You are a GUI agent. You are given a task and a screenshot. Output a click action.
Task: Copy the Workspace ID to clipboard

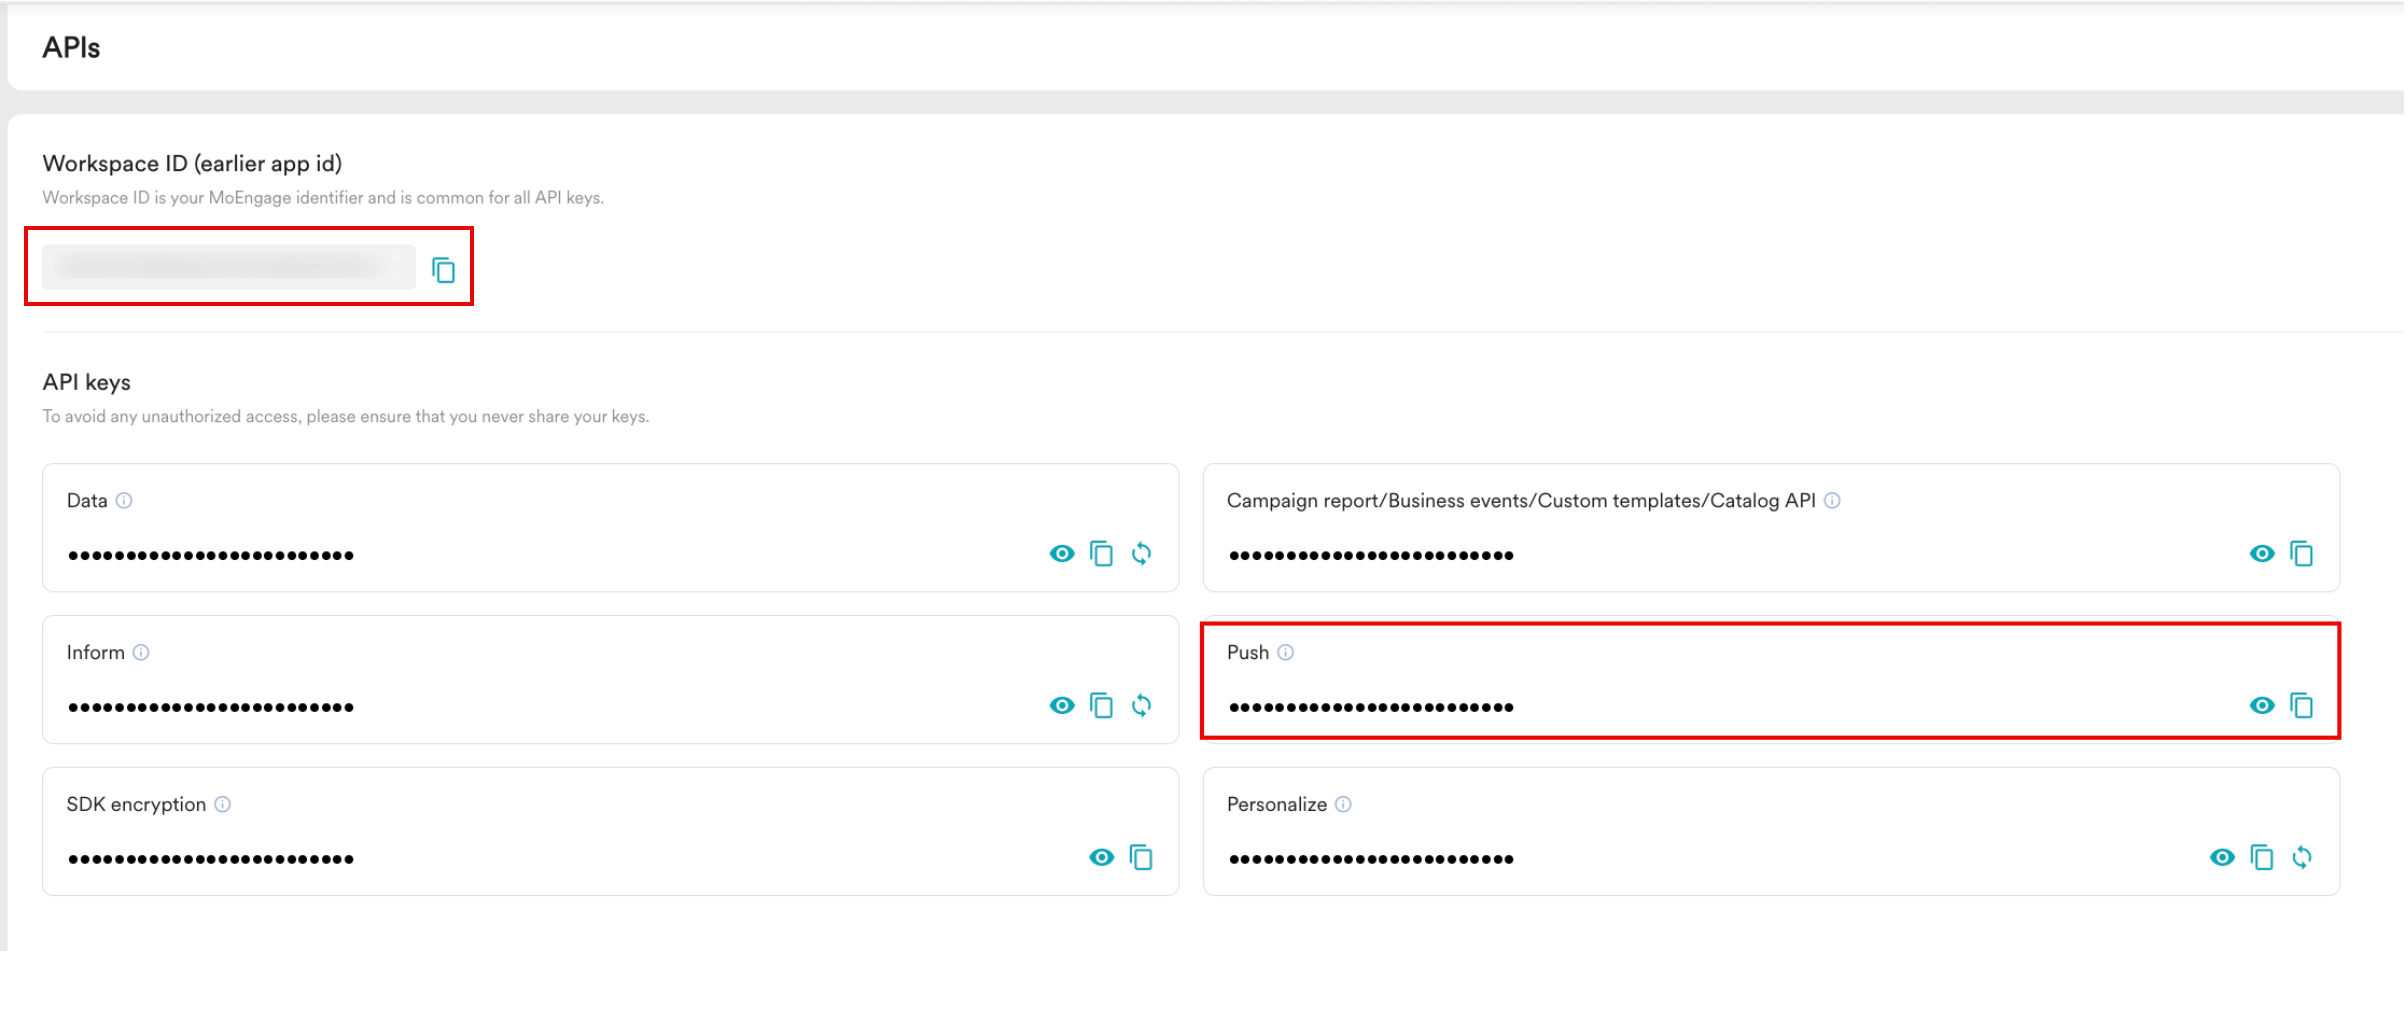coord(443,270)
